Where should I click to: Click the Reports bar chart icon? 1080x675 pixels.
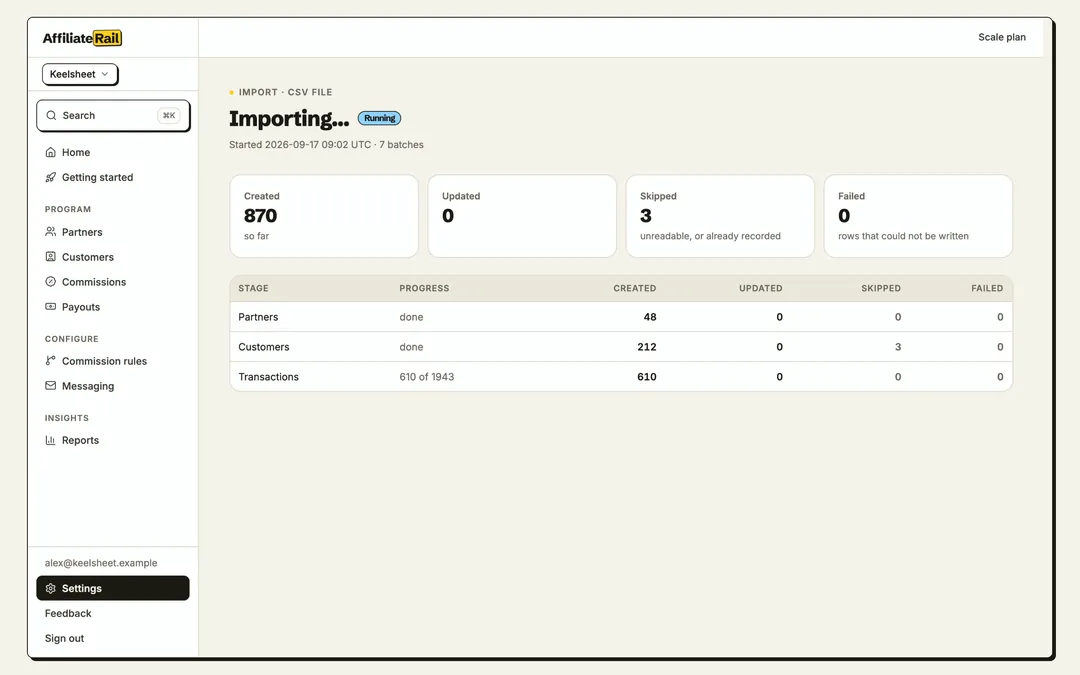50,440
